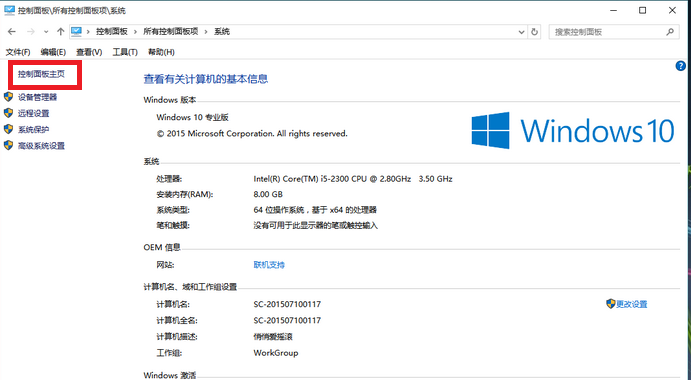Click 更改设置 link
Screen dimensions: 691x380
pos(632,304)
